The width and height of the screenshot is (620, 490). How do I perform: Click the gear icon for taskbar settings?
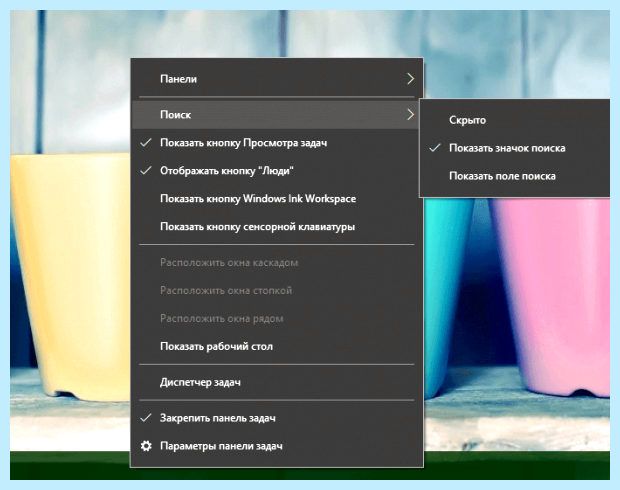[146, 446]
